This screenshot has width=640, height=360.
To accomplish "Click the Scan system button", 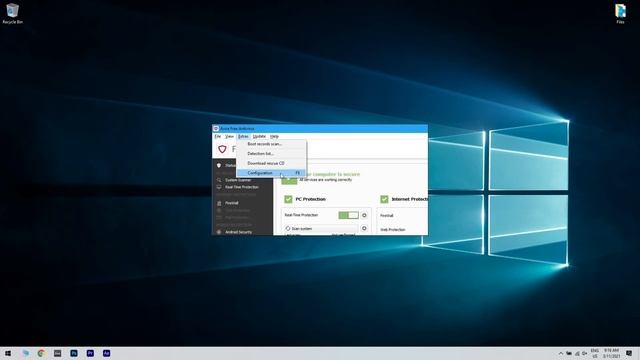I will pyautogui.click(x=321, y=229).
